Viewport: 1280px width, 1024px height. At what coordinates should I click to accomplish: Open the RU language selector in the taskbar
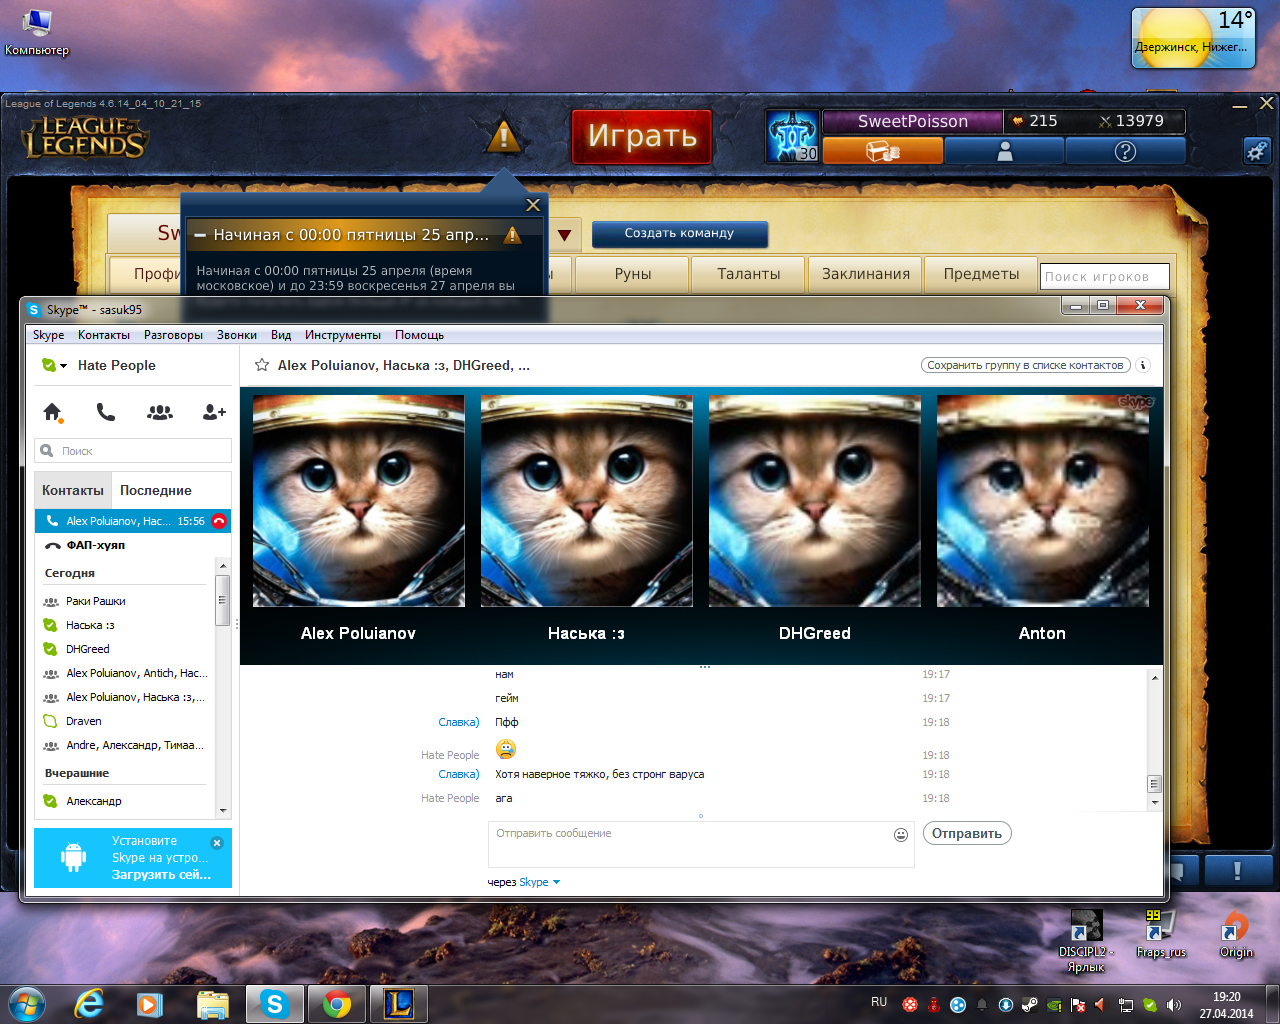879,1002
